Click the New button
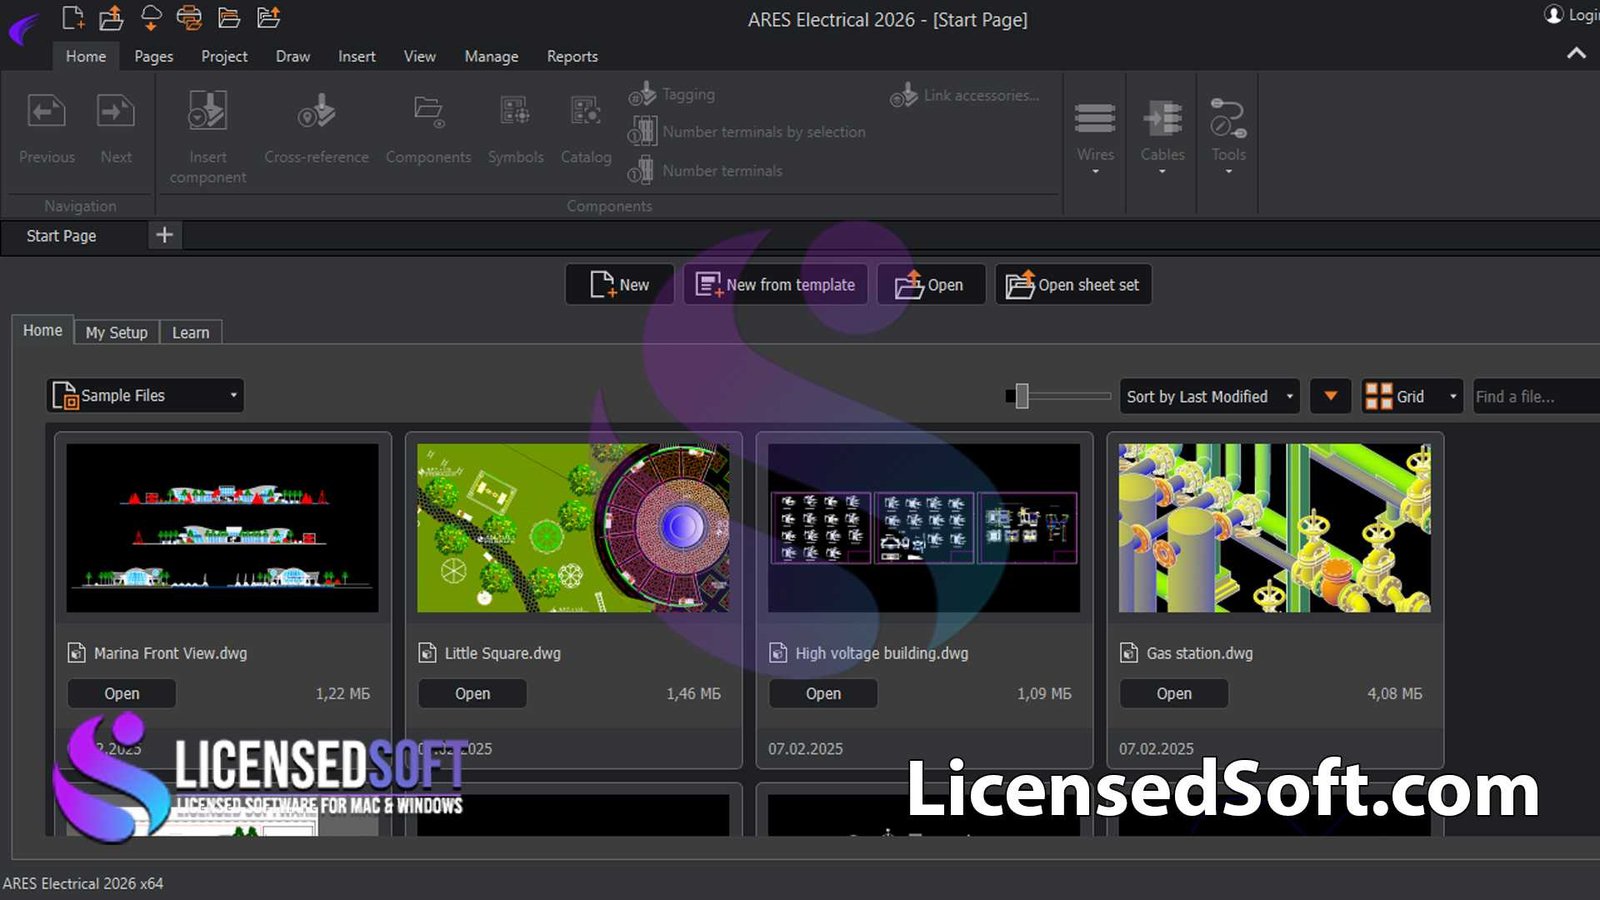The height and width of the screenshot is (900, 1600). click(619, 284)
